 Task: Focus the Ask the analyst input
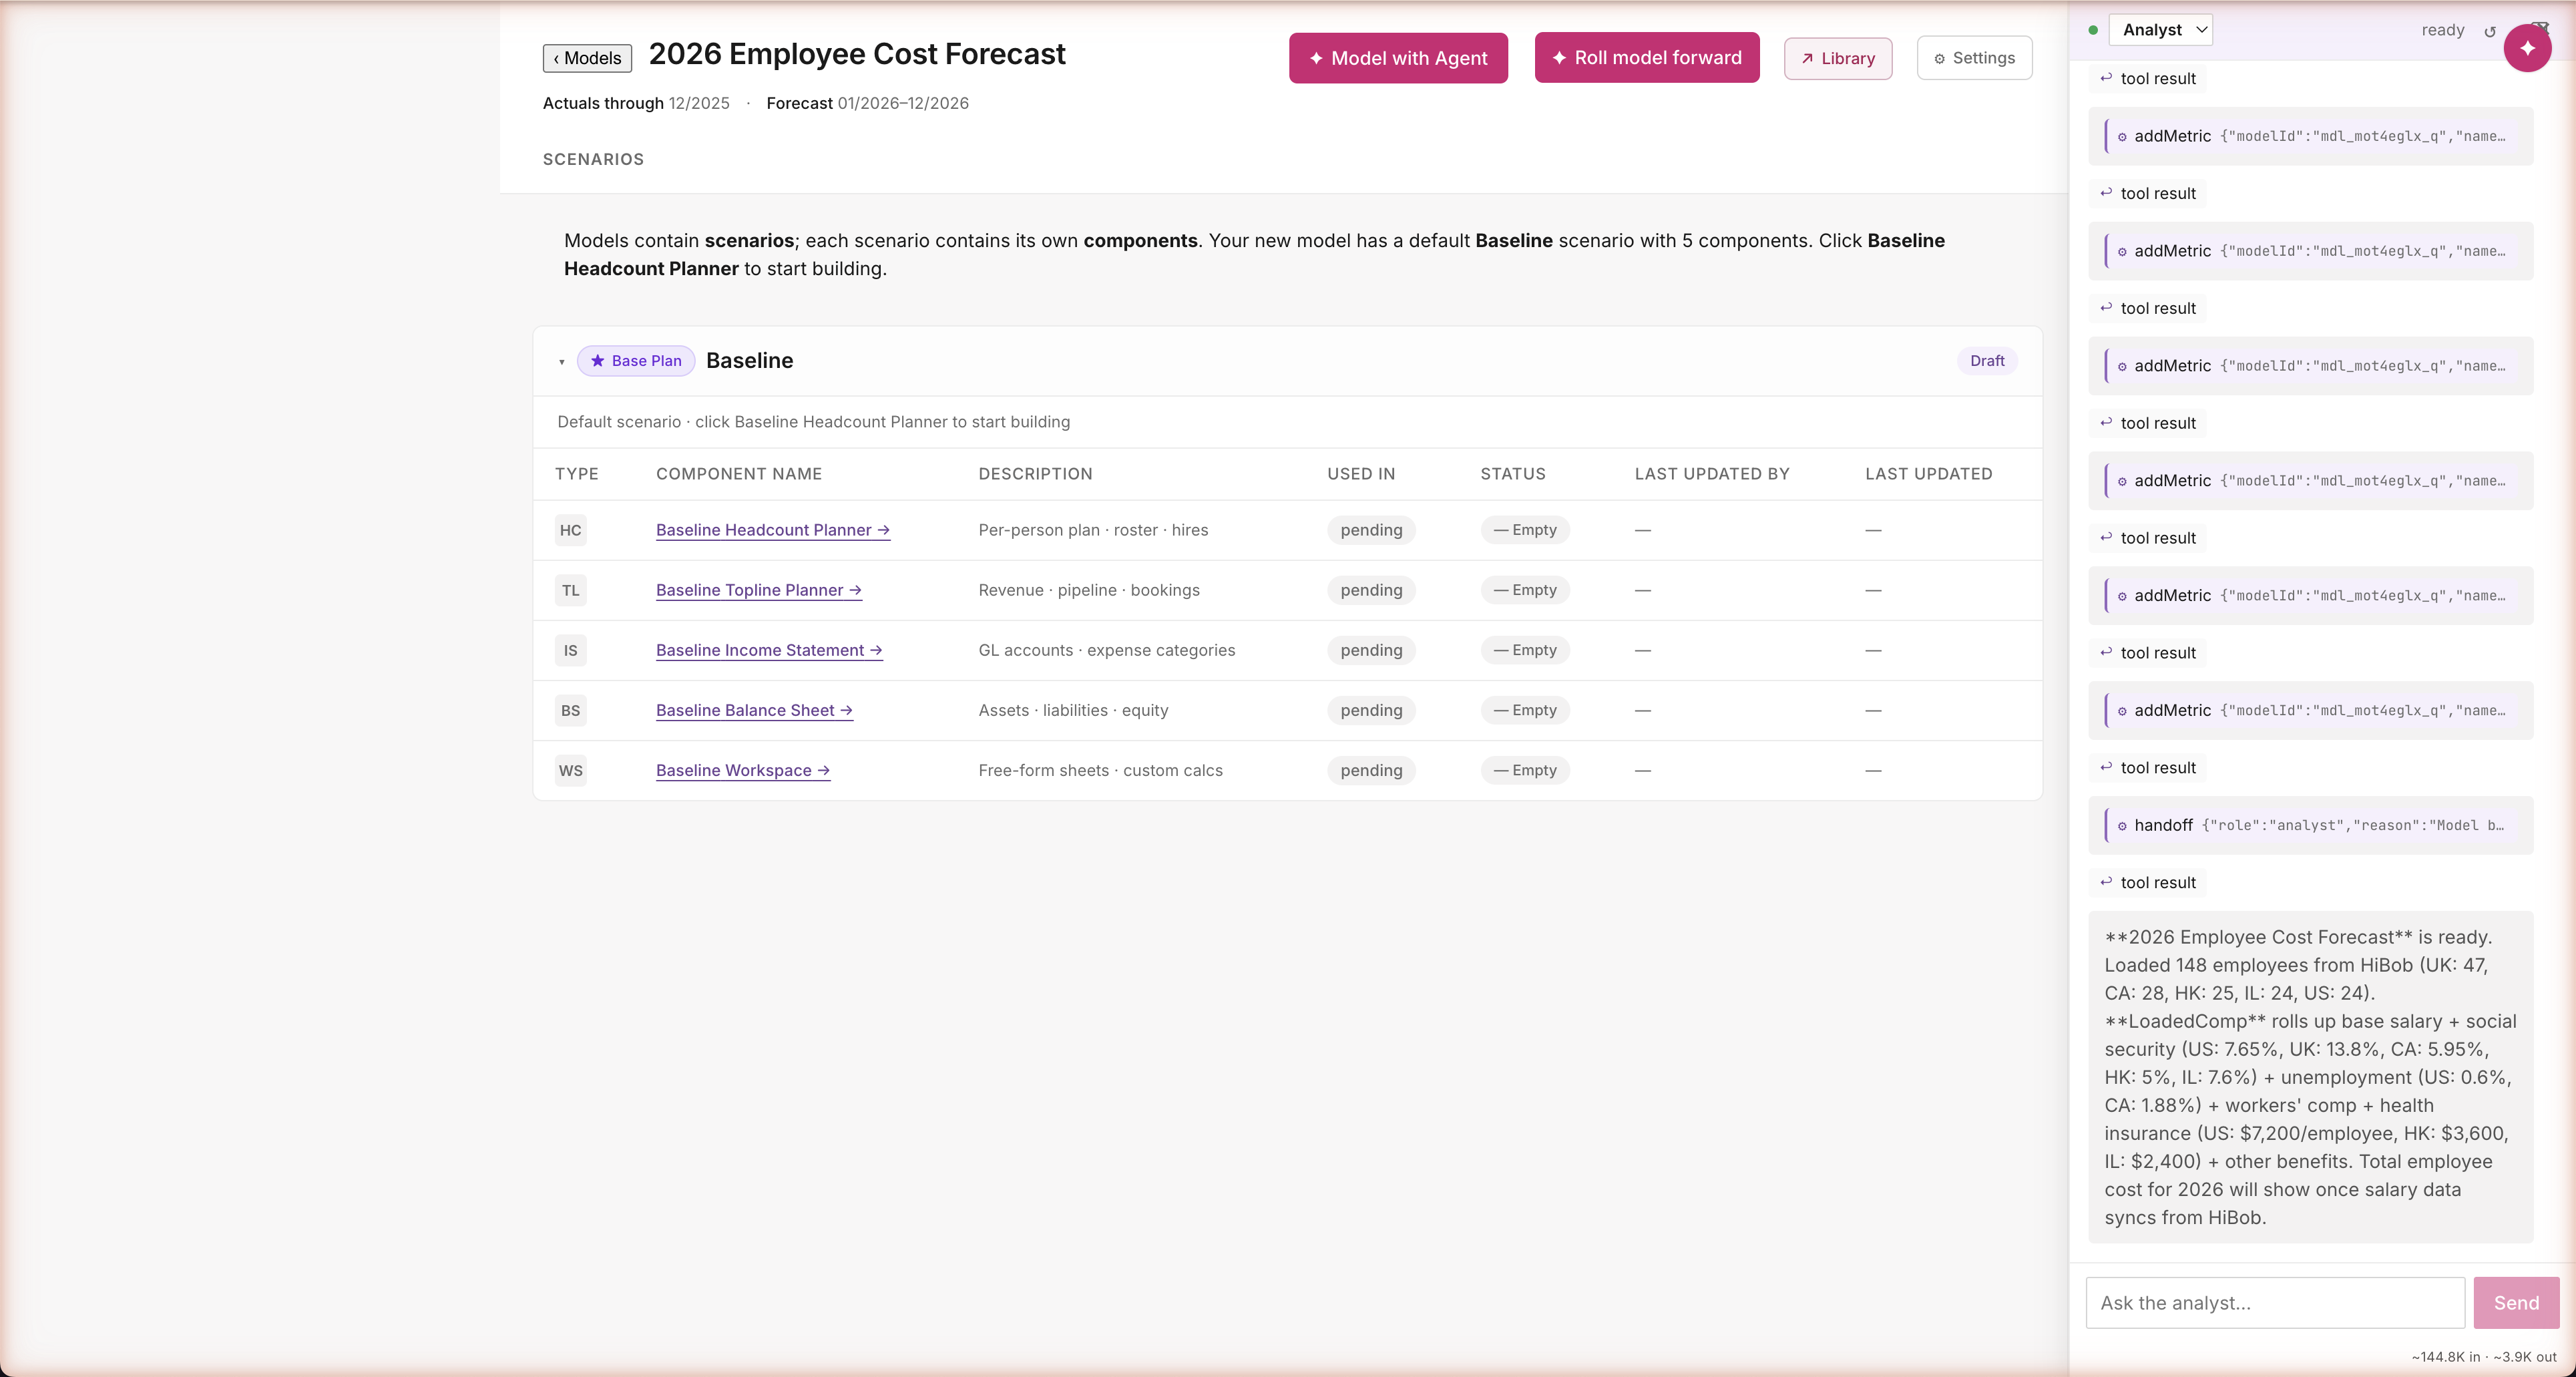(x=2275, y=1303)
